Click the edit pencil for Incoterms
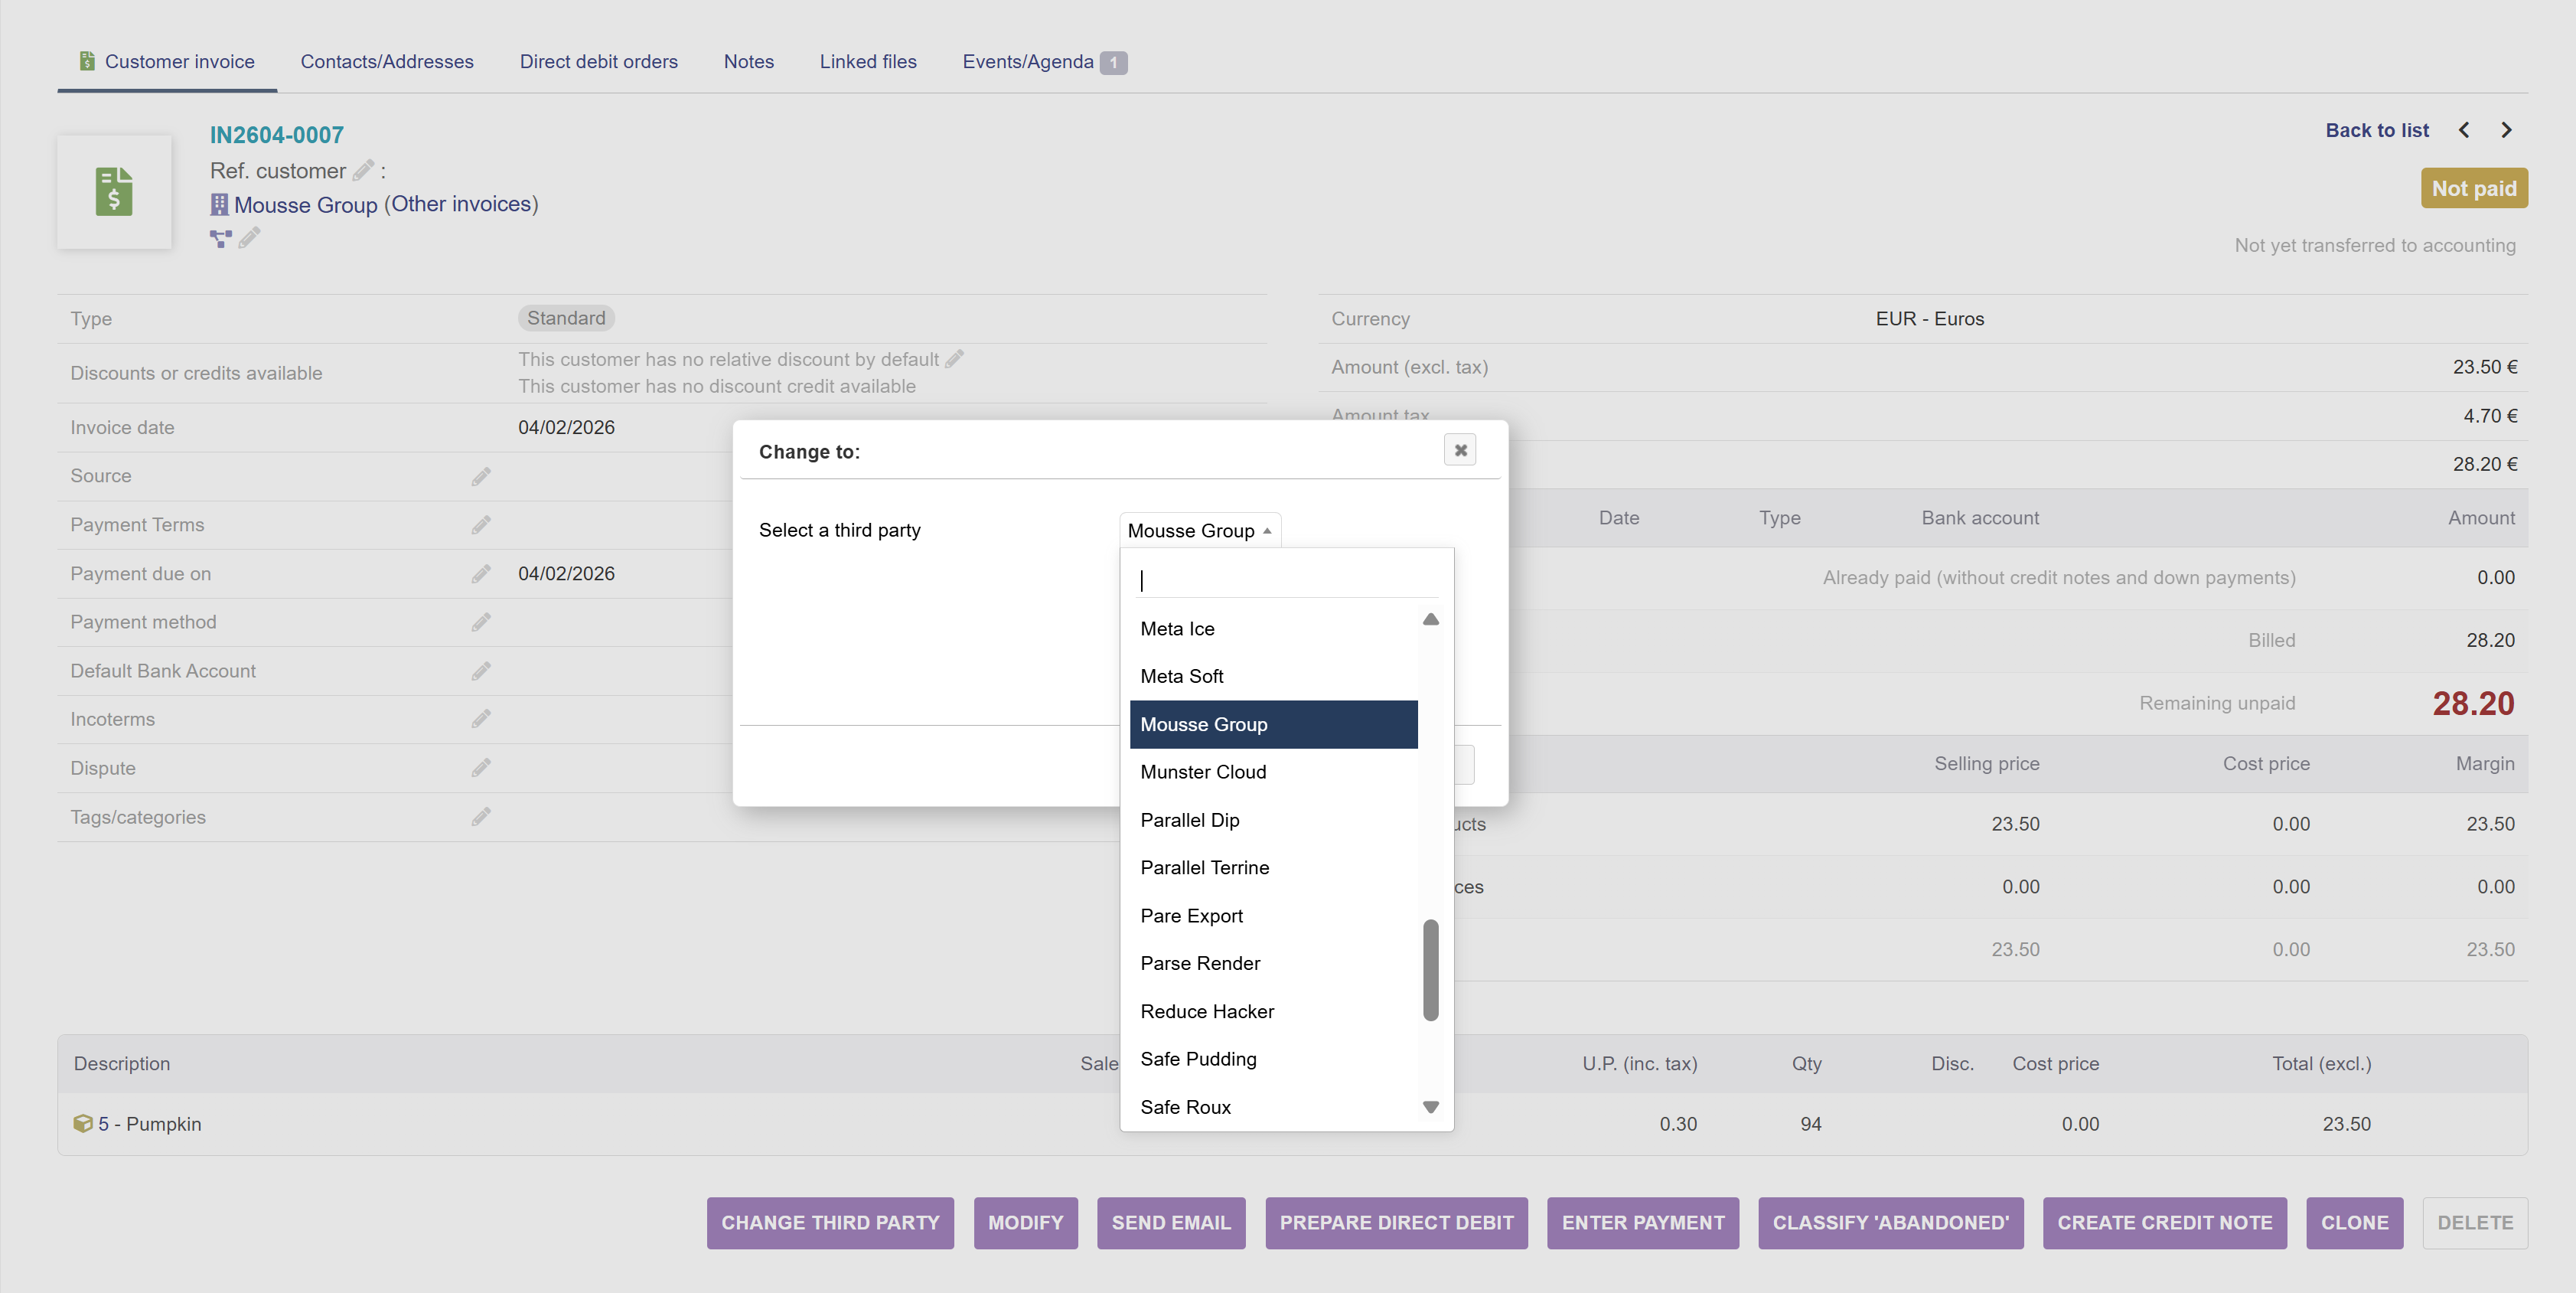This screenshot has height=1293, width=2576. pos(481,719)
